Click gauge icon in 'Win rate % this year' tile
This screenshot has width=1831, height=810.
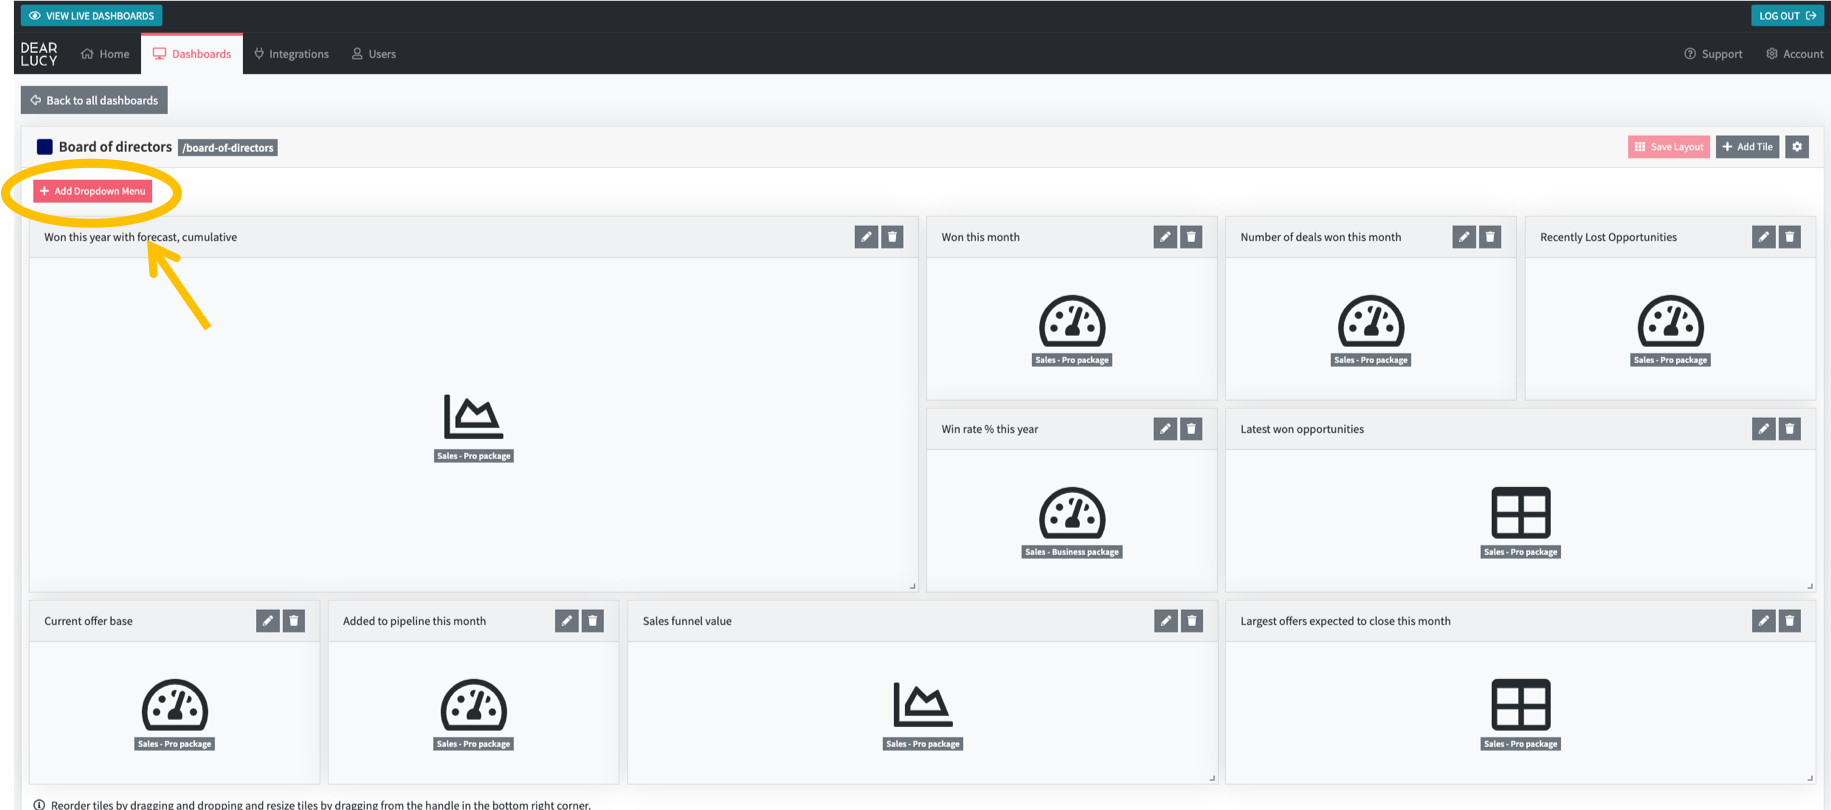tap(1072, 513)
